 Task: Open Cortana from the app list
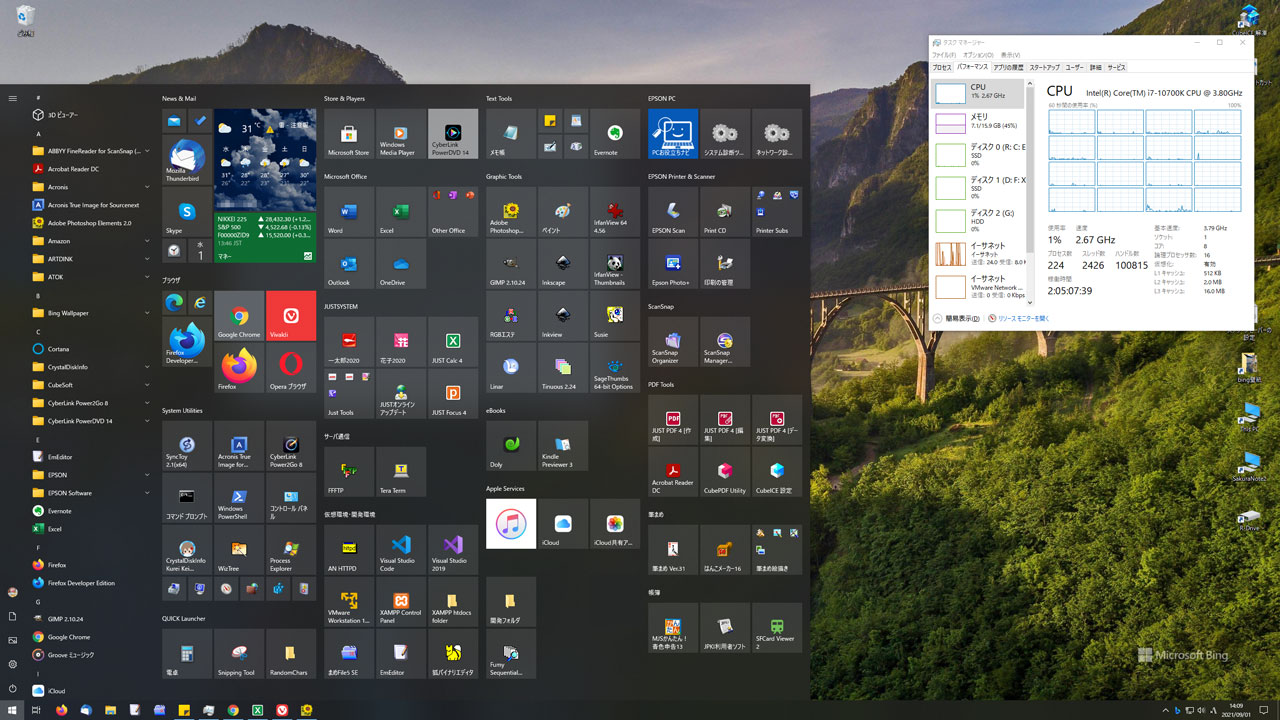click(91, 349)
